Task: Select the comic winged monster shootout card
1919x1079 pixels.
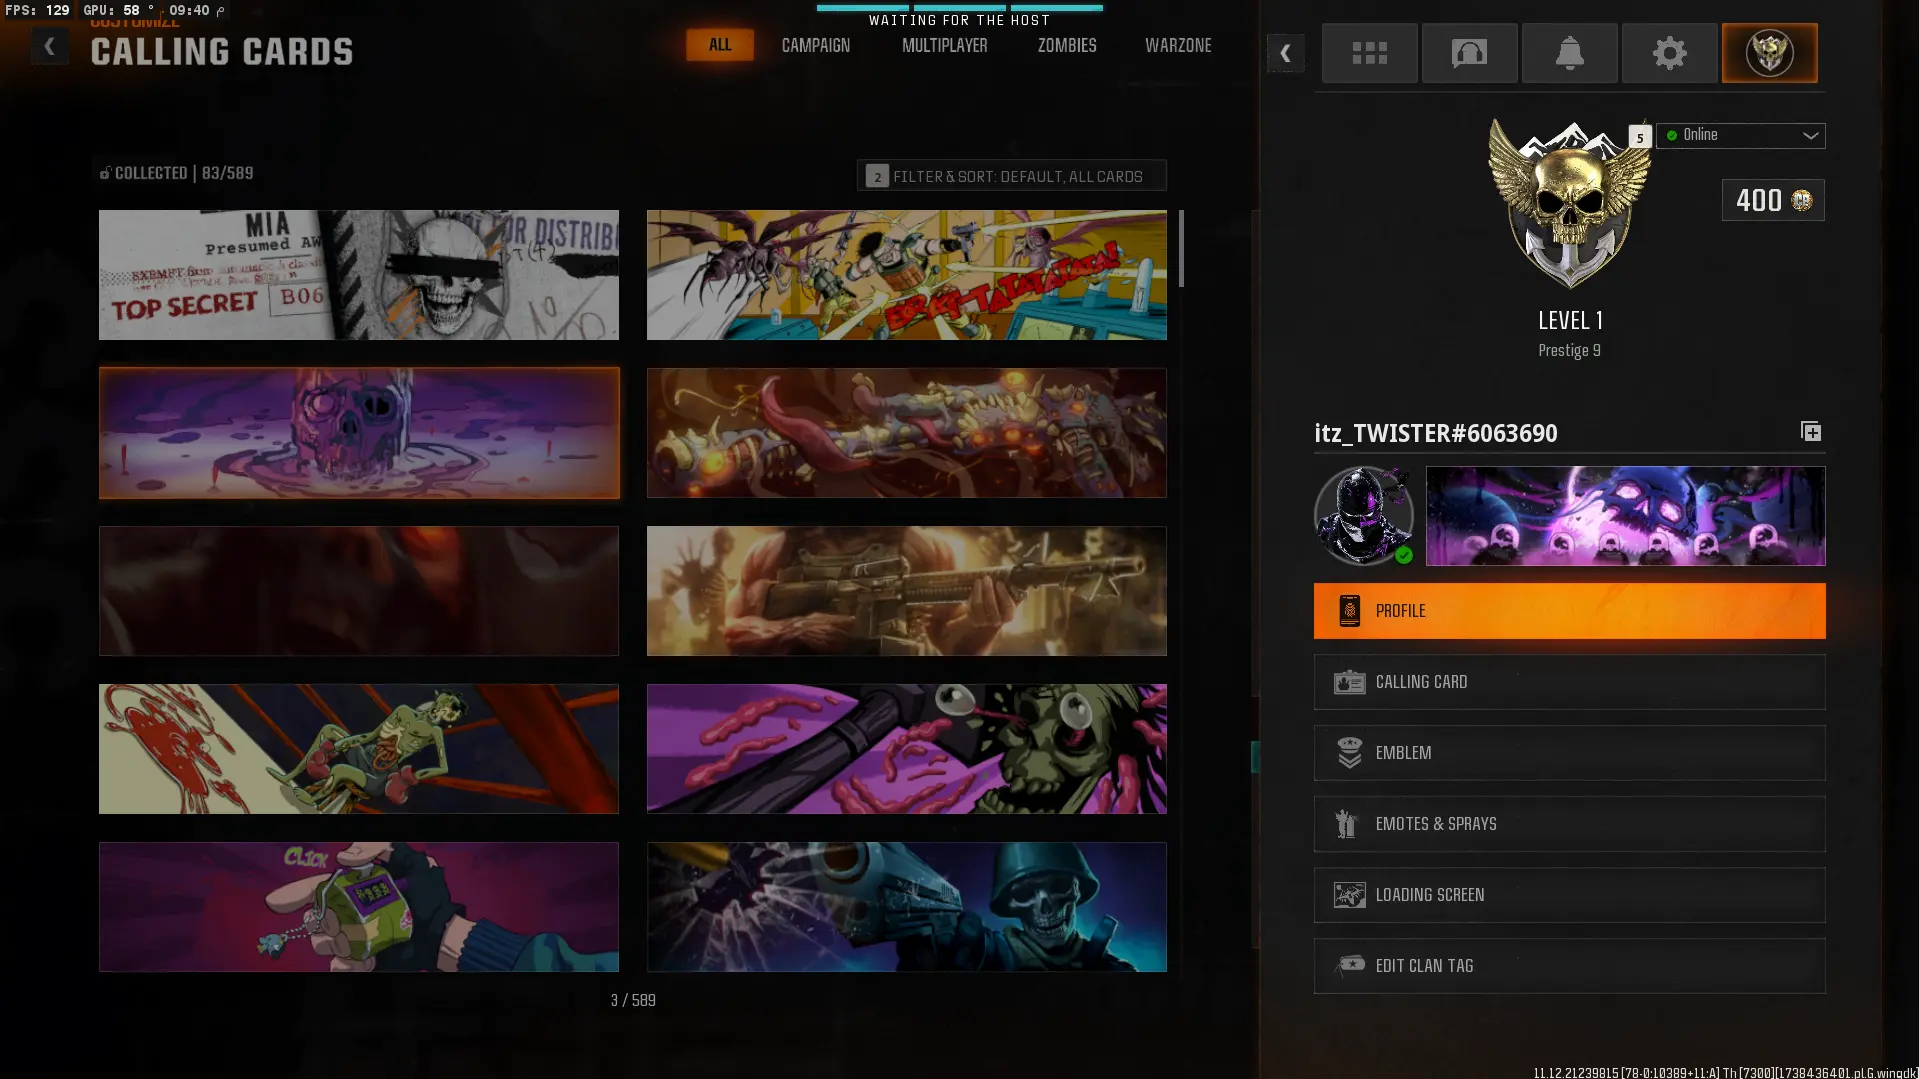Action: [907, 275]
